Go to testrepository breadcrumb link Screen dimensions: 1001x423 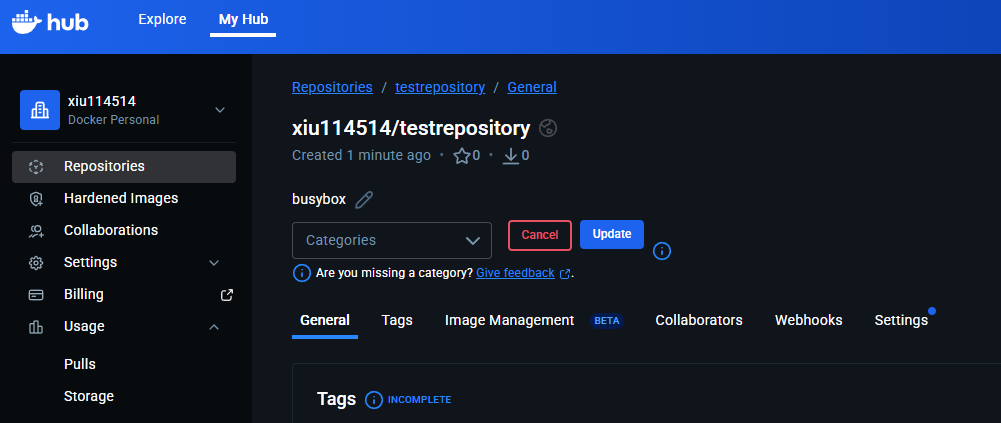[440, 87]
